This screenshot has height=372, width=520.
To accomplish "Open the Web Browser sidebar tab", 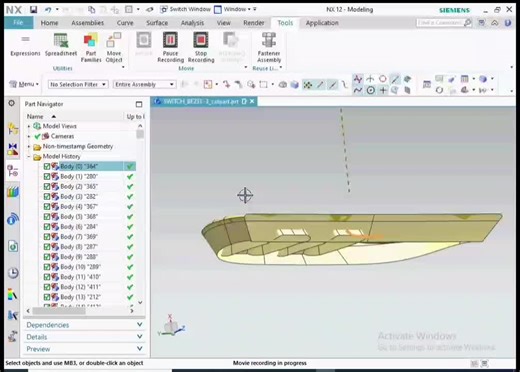I will tap(13, 247).
